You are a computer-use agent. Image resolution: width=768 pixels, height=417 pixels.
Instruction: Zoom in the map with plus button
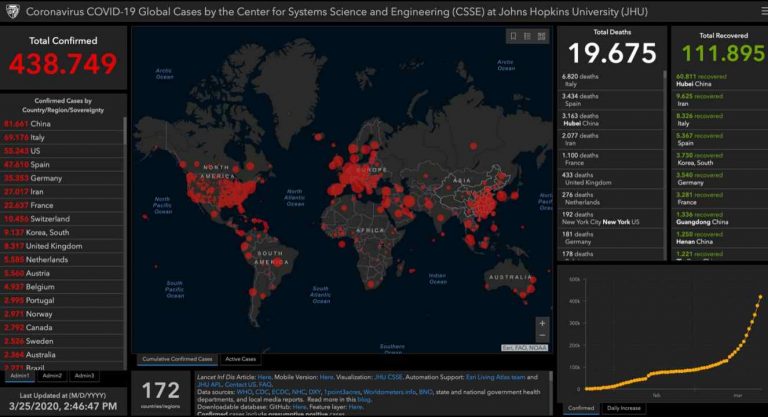542,323
